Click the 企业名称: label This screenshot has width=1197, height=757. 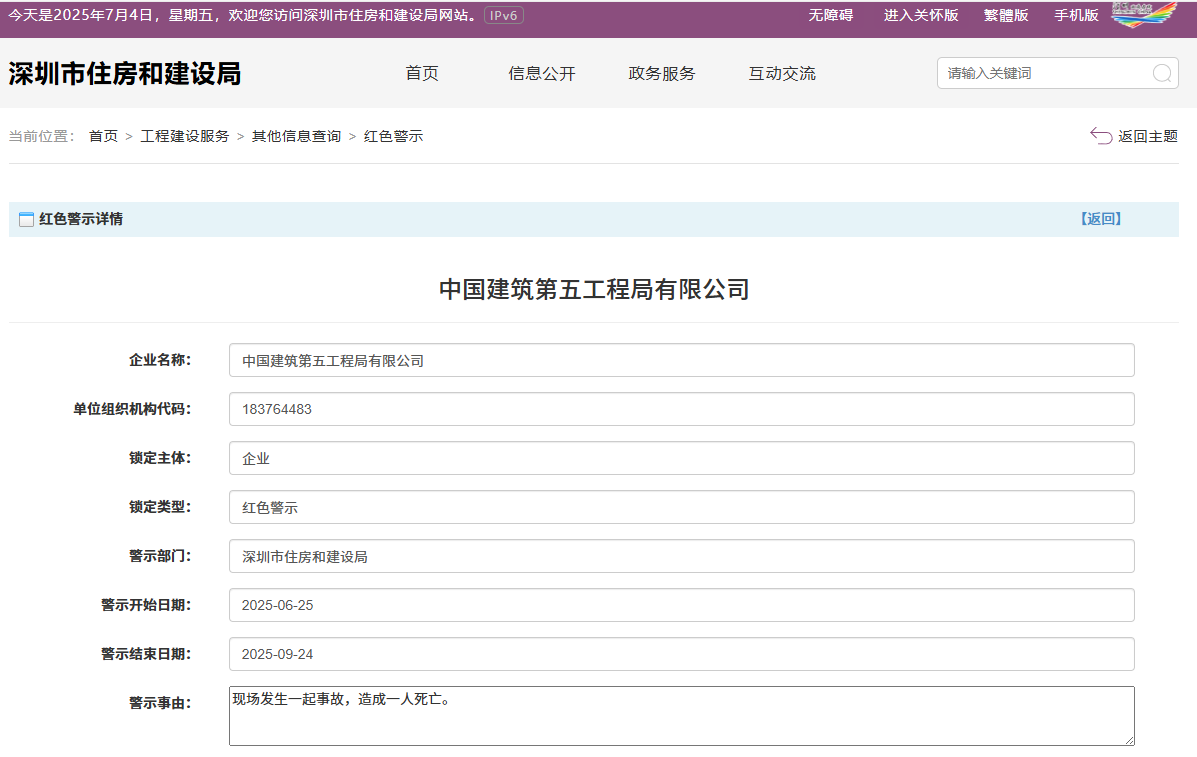(x=160, y=360)
